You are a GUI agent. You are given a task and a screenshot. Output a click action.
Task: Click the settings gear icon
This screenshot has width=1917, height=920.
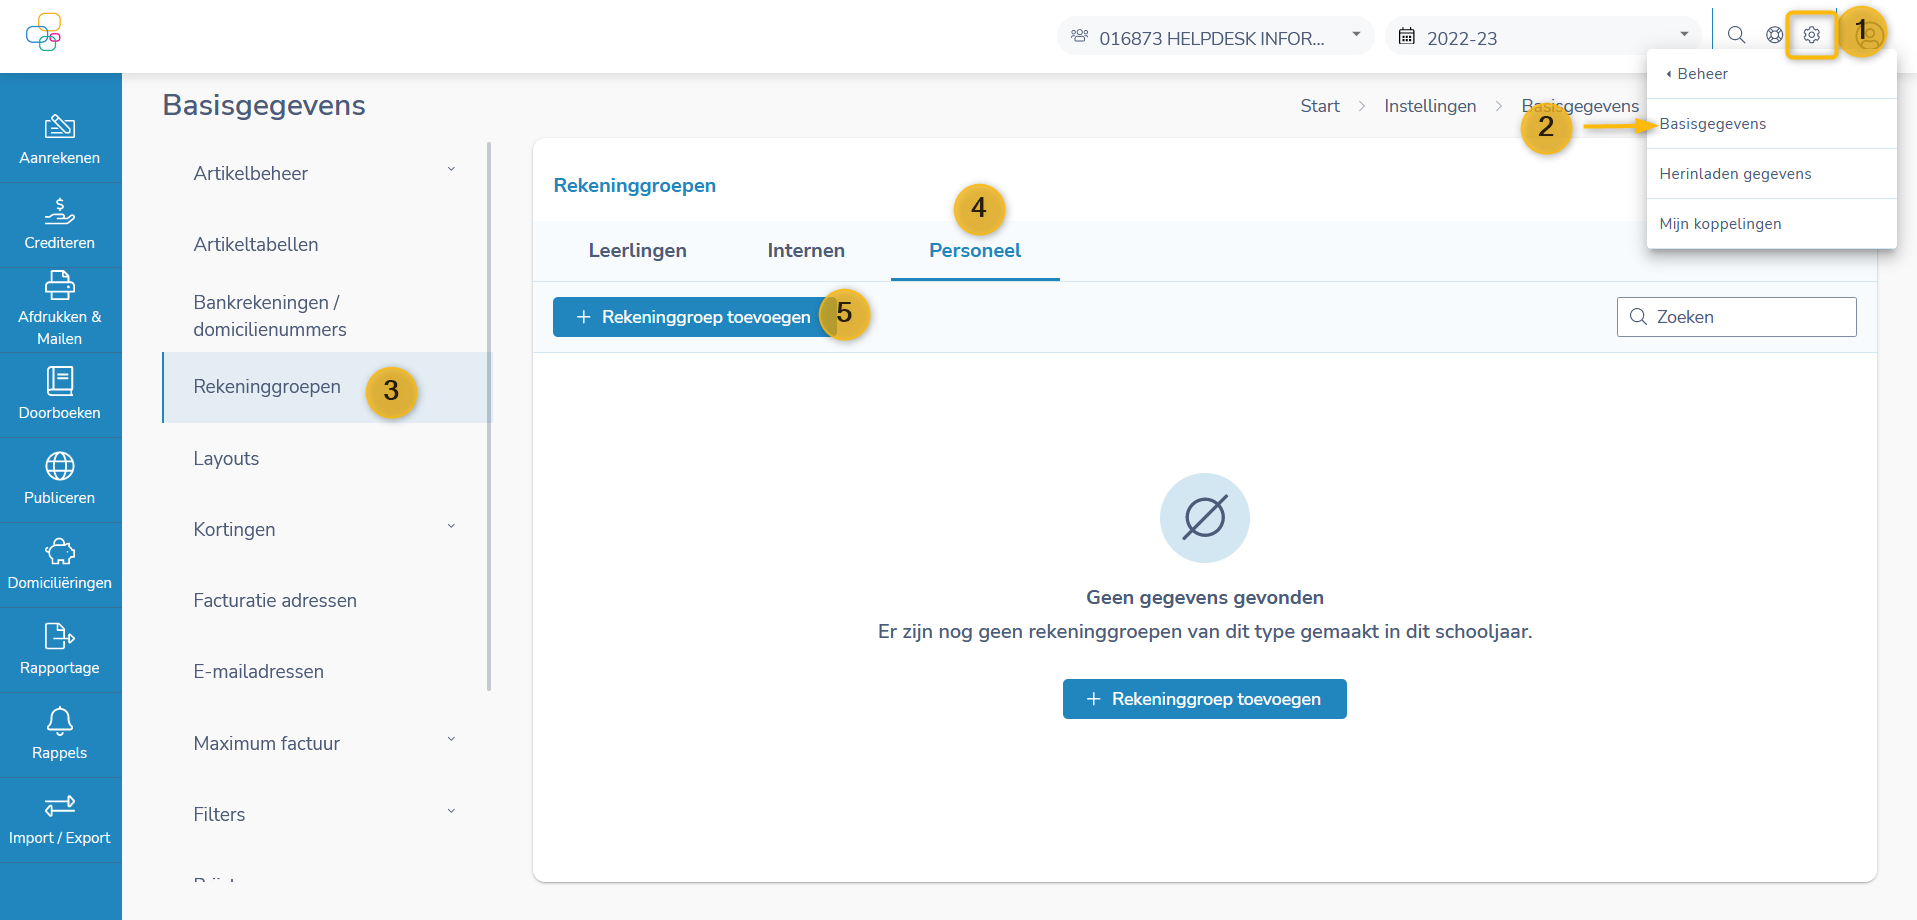[x=1811, y=36]
